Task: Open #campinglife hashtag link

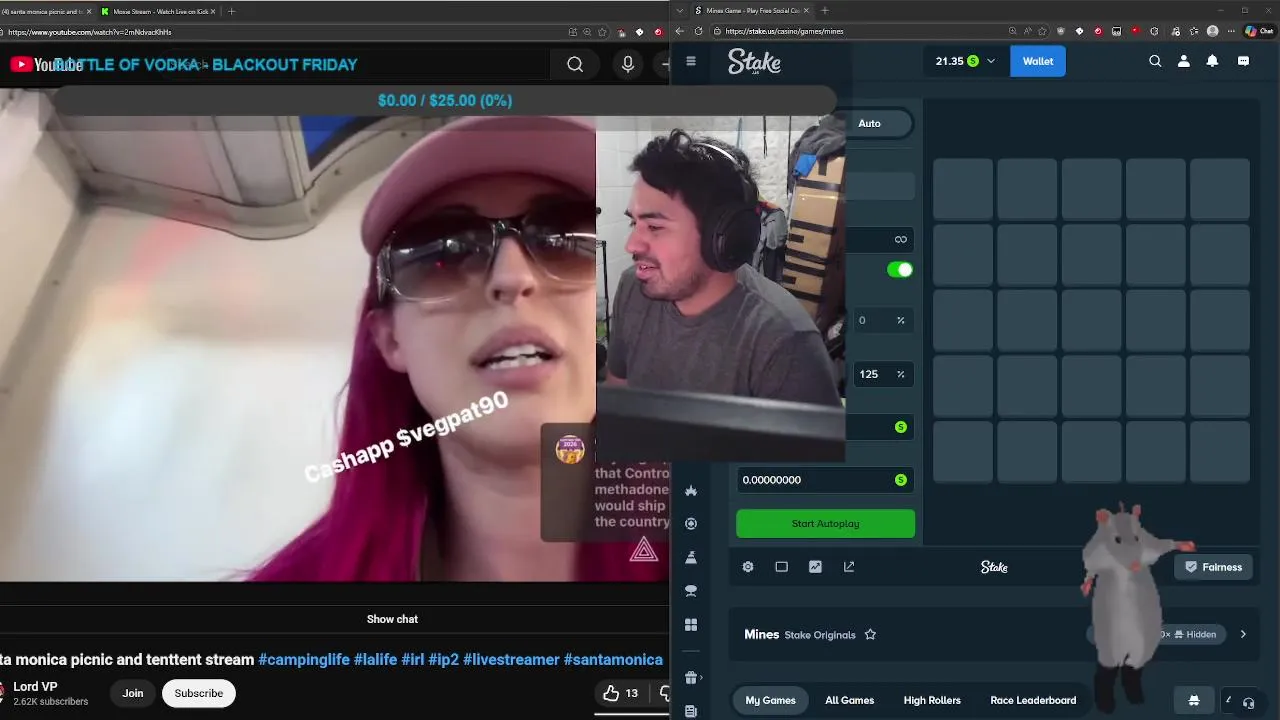Action: point(304,660)
